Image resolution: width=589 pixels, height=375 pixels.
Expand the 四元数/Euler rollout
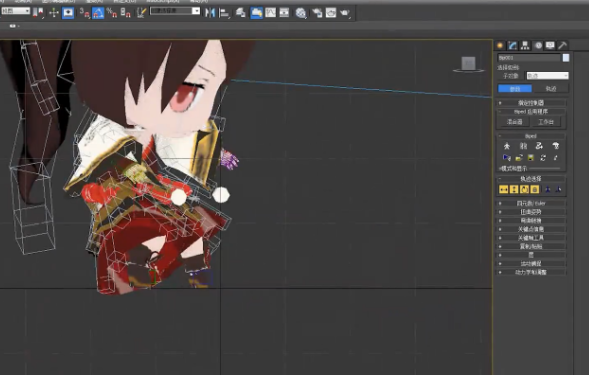(532, 203)
